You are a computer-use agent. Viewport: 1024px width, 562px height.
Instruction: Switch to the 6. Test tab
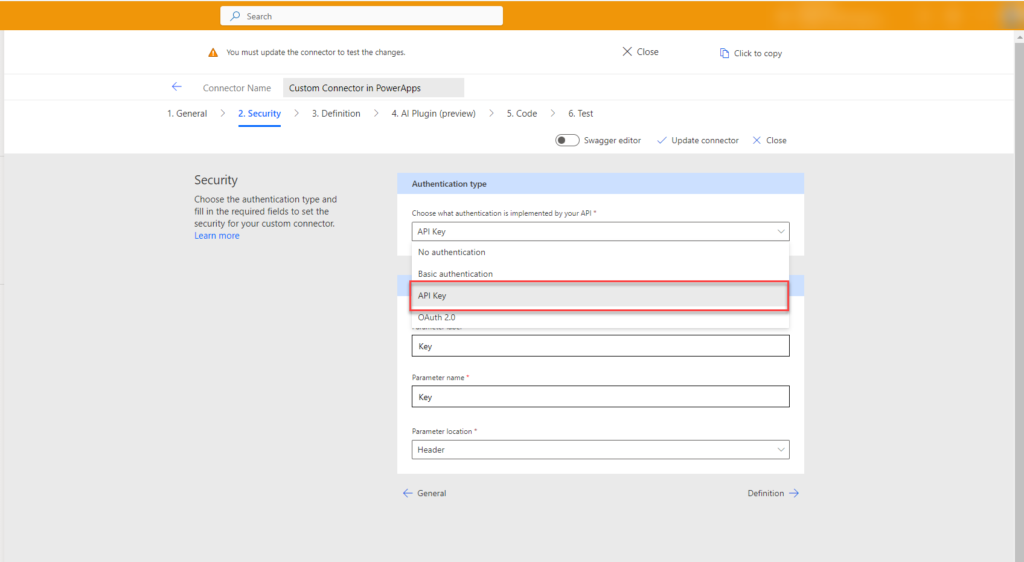[x=580, y=114]
